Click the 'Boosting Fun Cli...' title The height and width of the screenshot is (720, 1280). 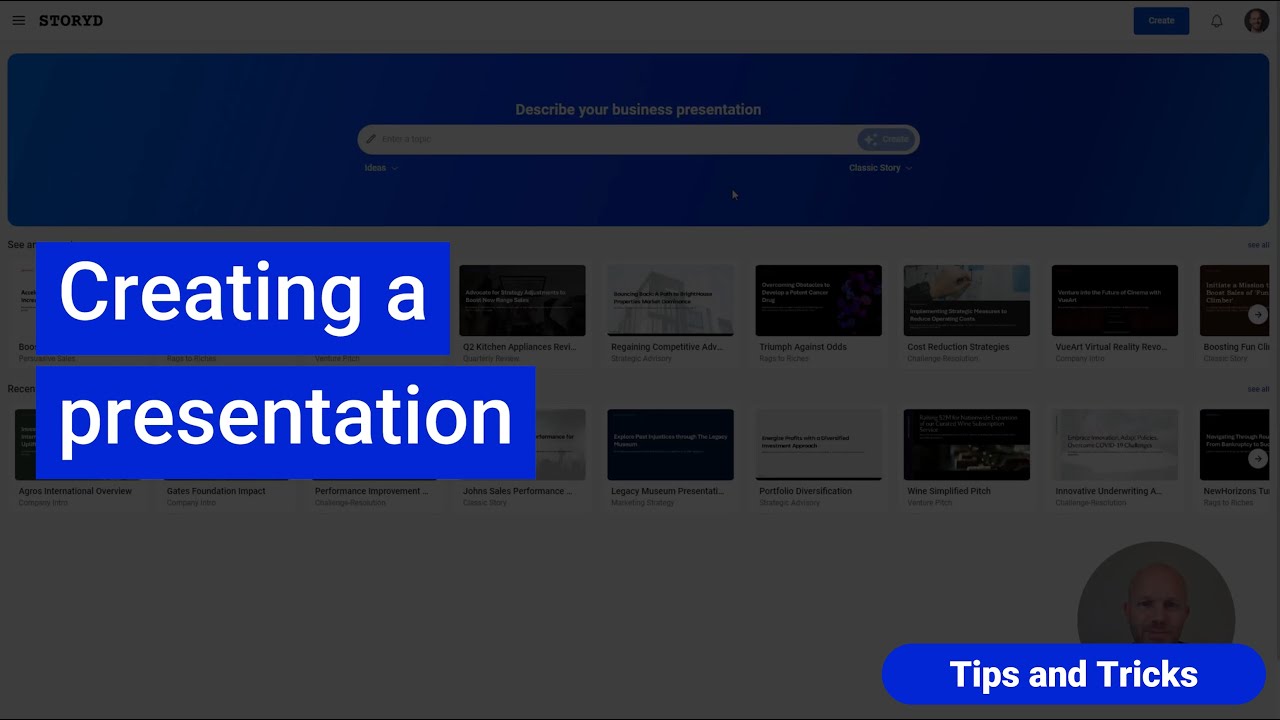(1236, 347)
